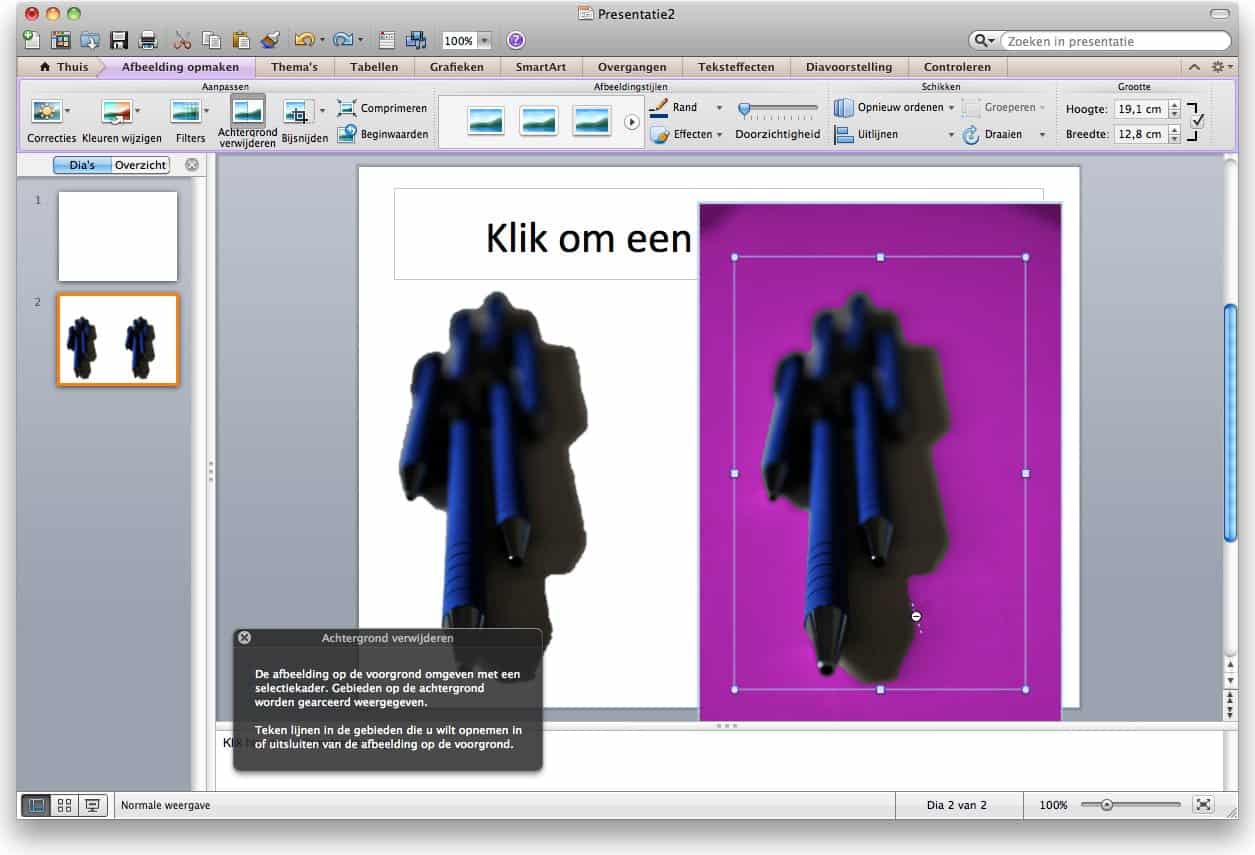
Task: Undo the last action
Action: pos(304,40)
